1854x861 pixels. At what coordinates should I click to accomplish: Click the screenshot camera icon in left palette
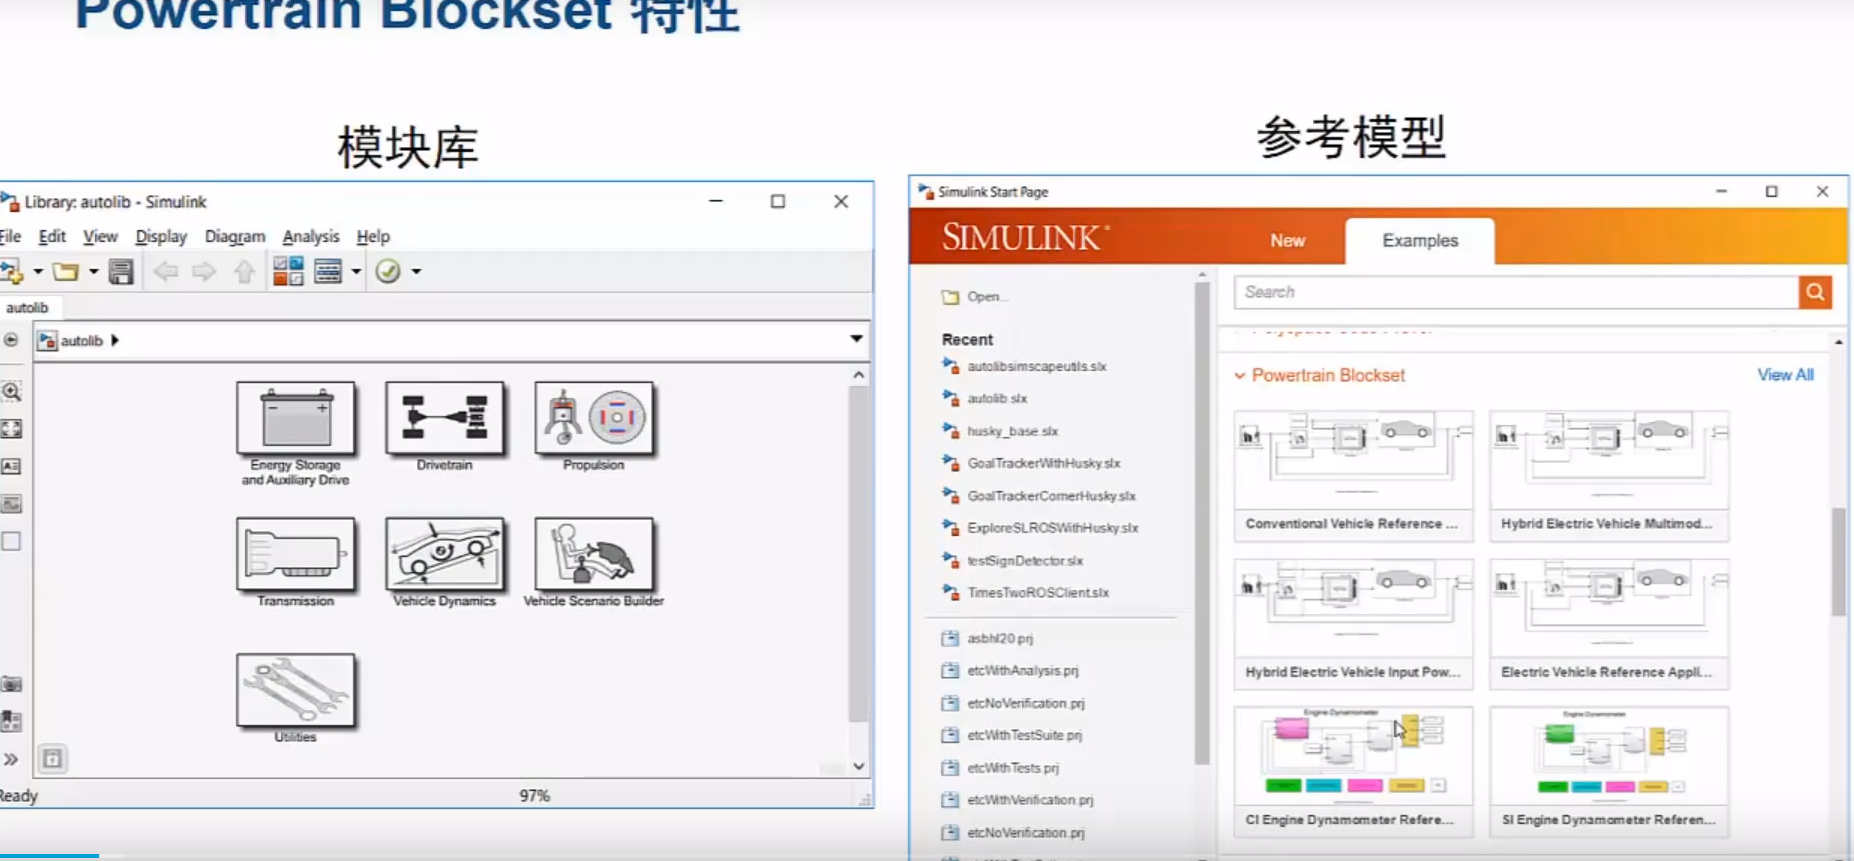pos(11,684)
